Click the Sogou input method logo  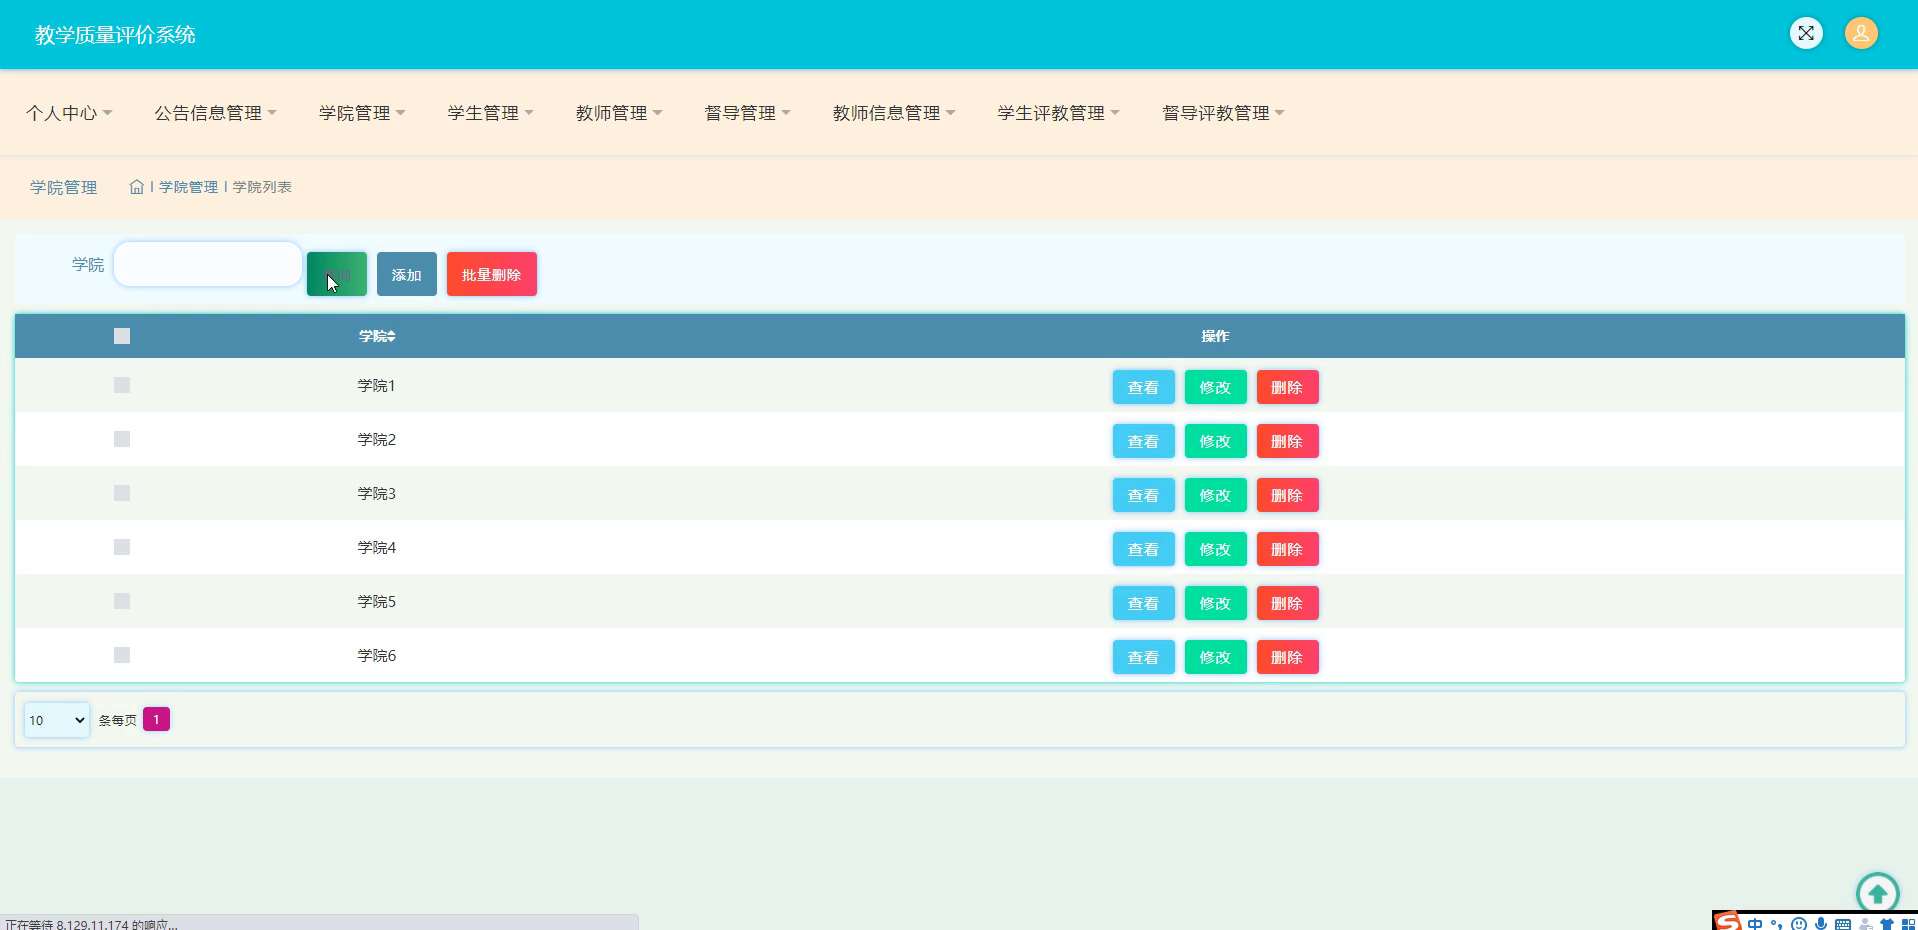point(1728,921)
